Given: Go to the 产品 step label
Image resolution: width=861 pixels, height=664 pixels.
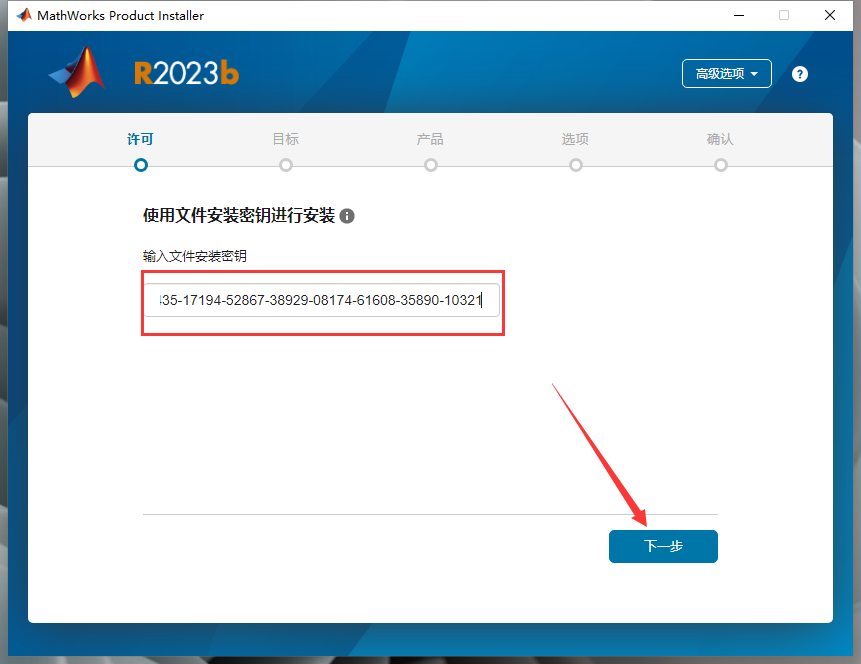Looking at the screenshot, I should pyautogui.click(x=431, y=140).
